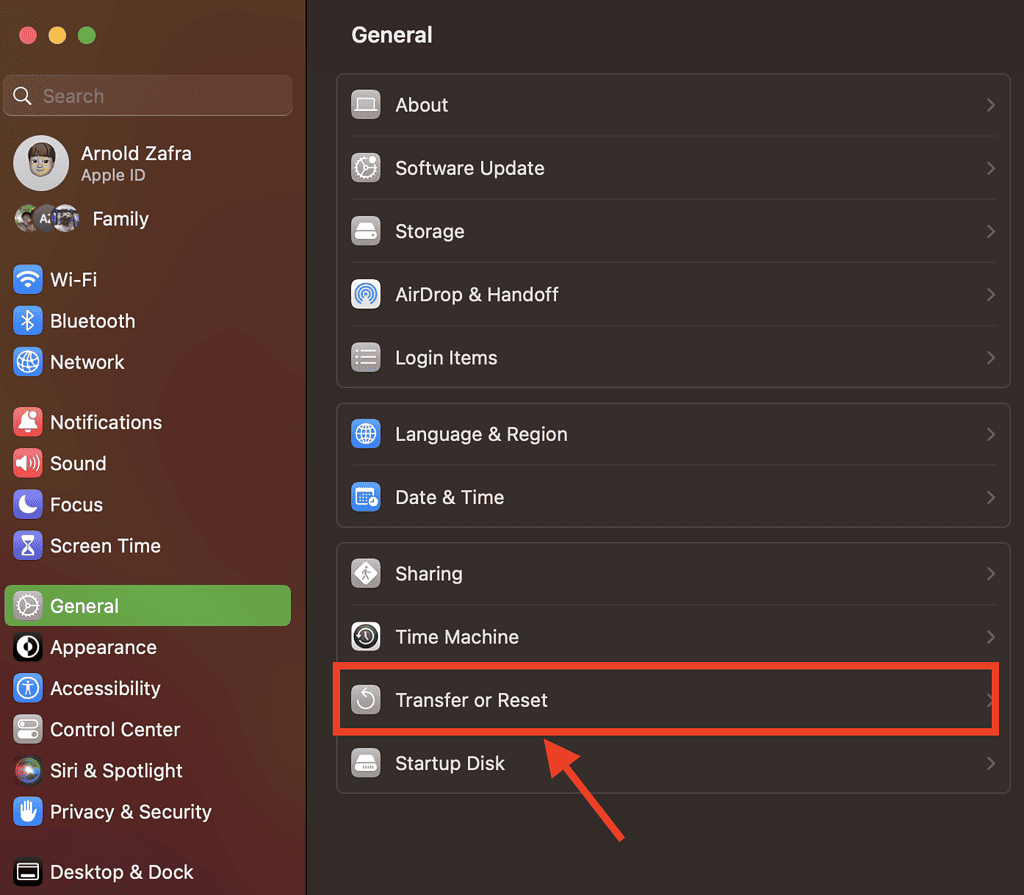Open the Time Machine clock icon
1024x895 pixels.
(x=365, y=636)
